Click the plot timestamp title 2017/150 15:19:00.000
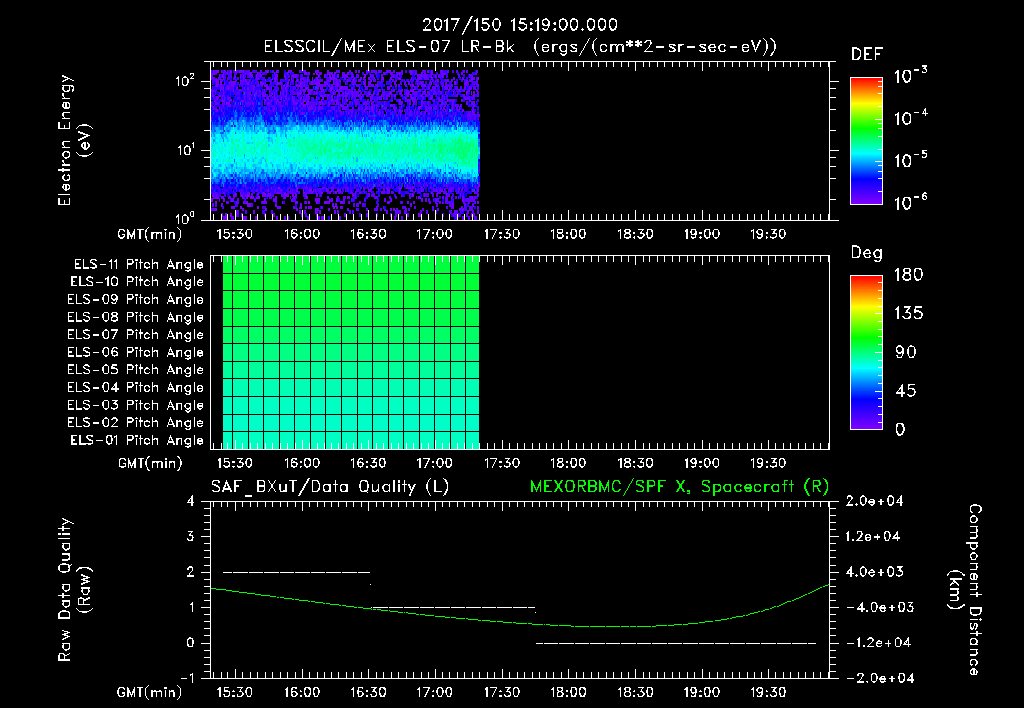Image resolution: width=1024 pixels, height=708 pixels. tap(519, 25)
